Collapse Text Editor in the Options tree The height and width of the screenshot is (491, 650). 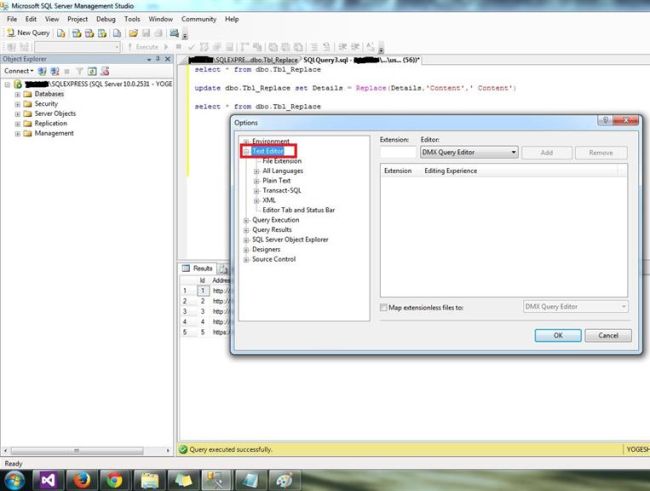click(x=246, y=151)
